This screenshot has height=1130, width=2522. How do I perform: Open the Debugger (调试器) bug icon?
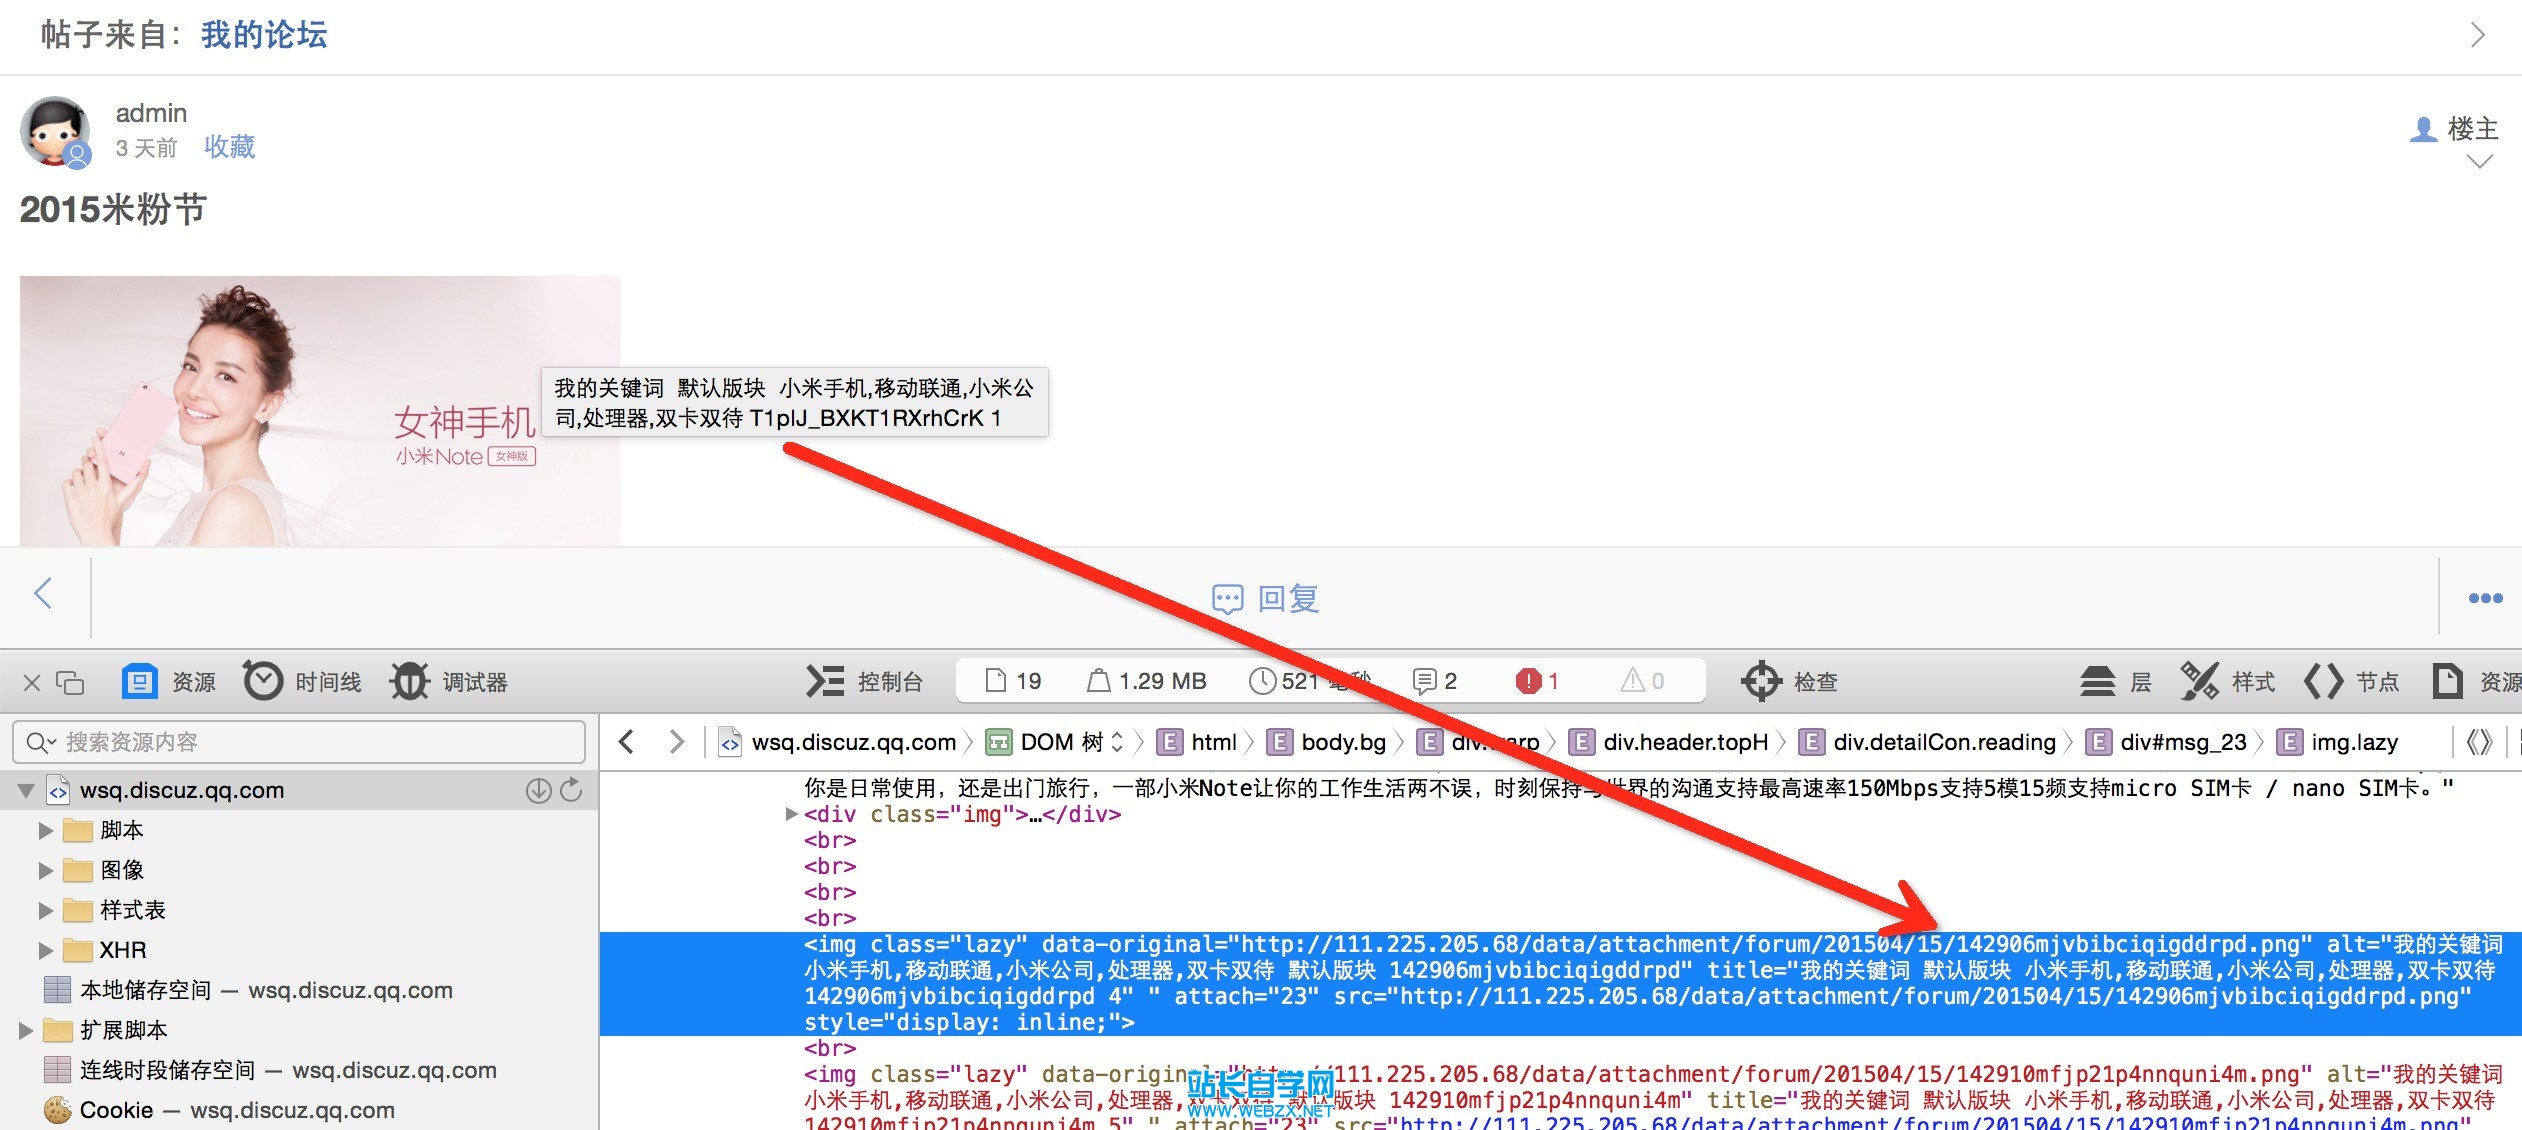tap(410, 682)
